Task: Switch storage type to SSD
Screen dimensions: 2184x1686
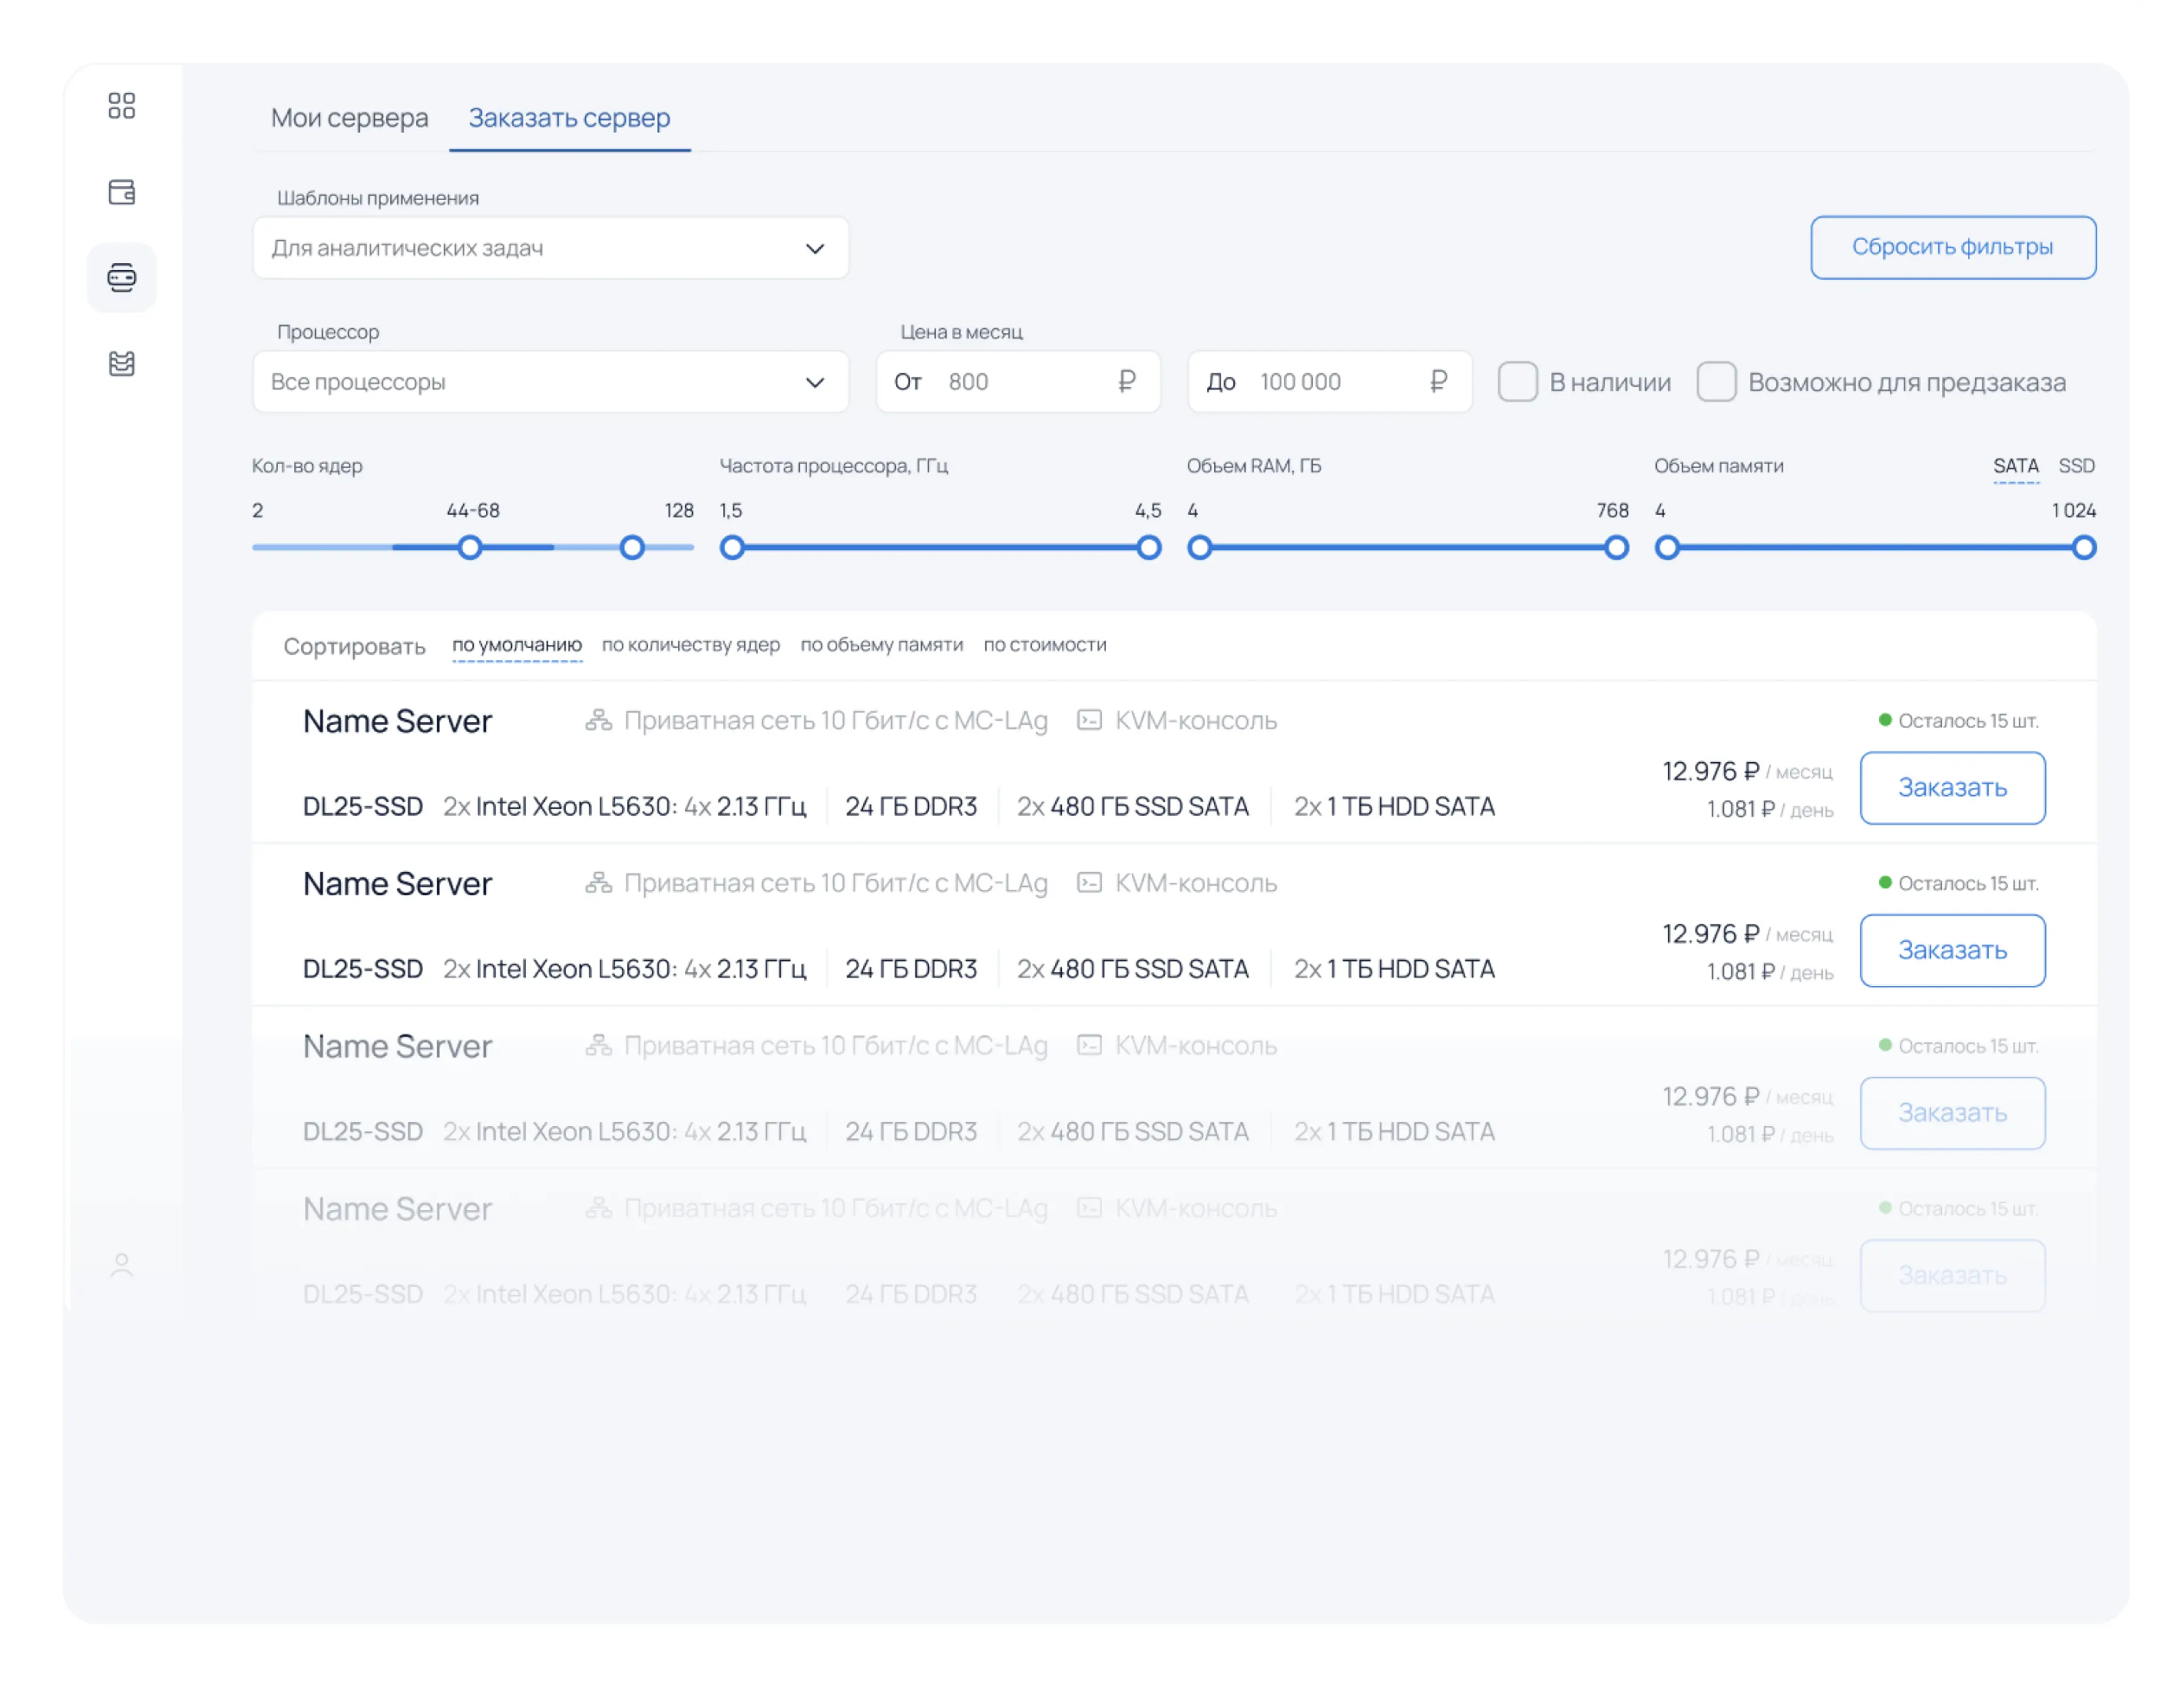Action: tap(2076, 466)
